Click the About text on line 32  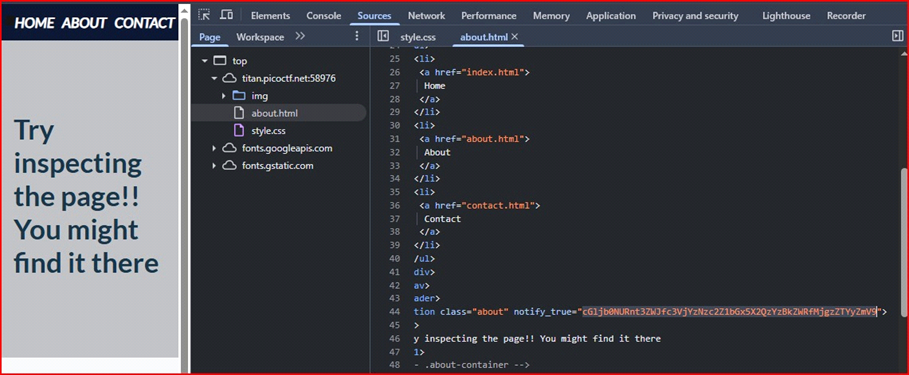[437, 152]
